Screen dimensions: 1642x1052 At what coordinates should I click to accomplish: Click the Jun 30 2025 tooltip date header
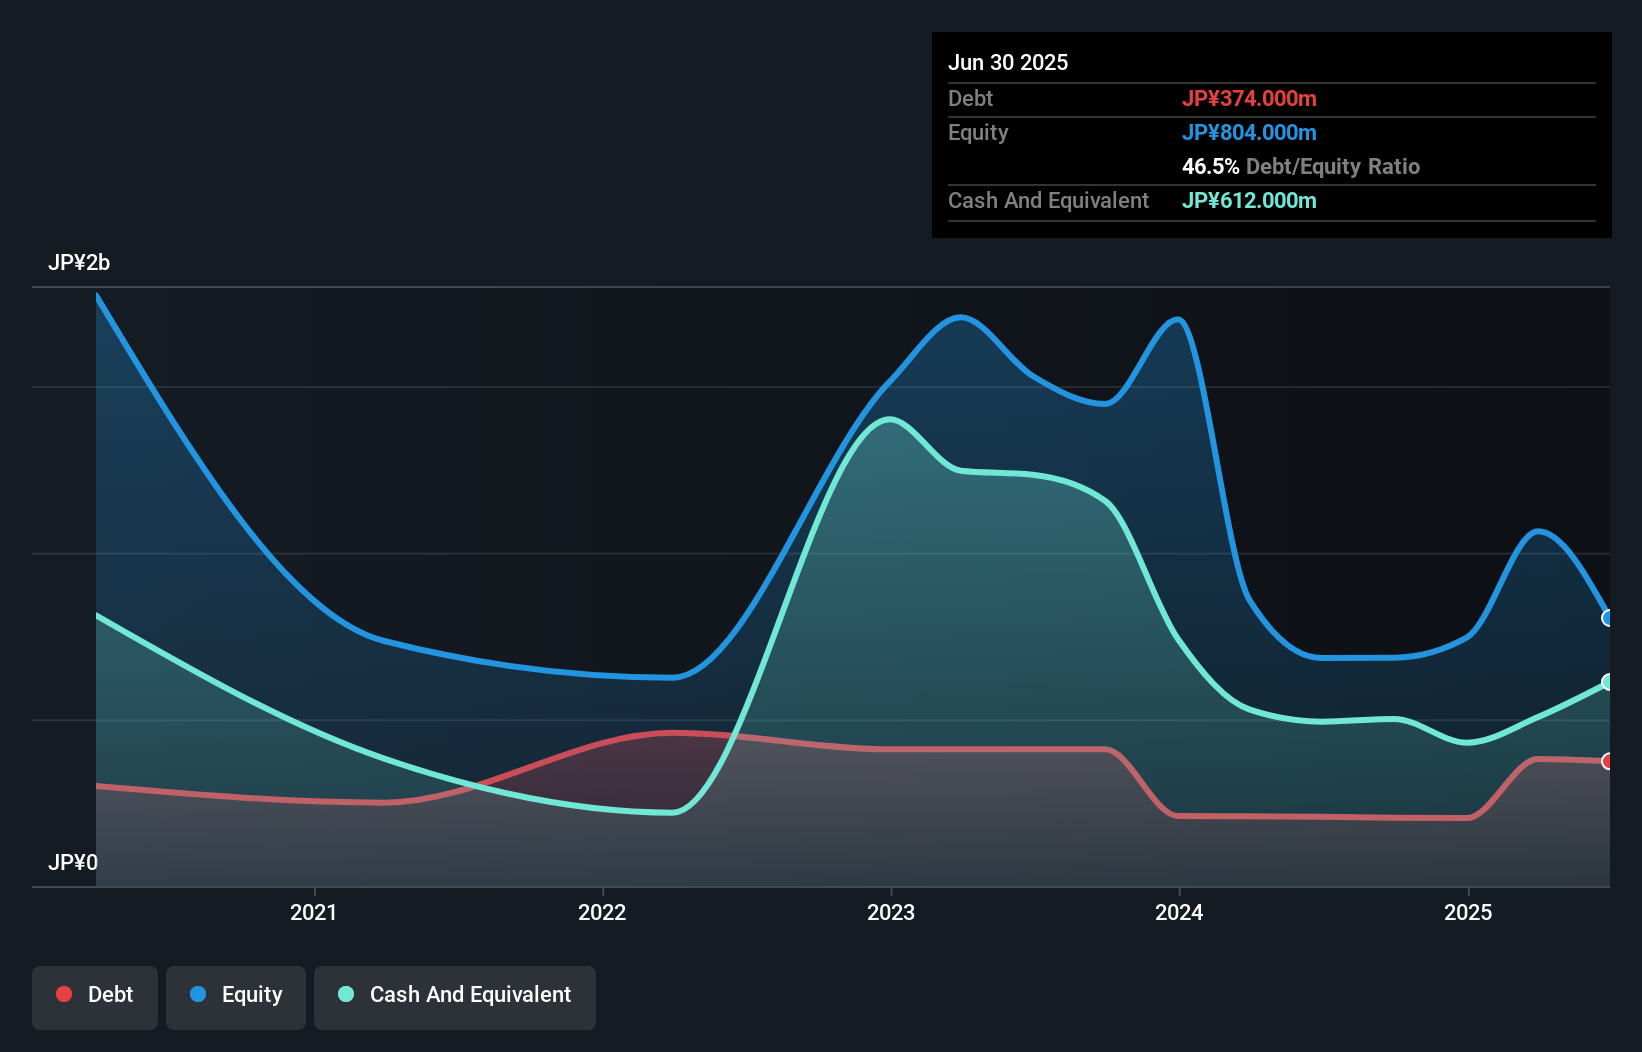1008,62
